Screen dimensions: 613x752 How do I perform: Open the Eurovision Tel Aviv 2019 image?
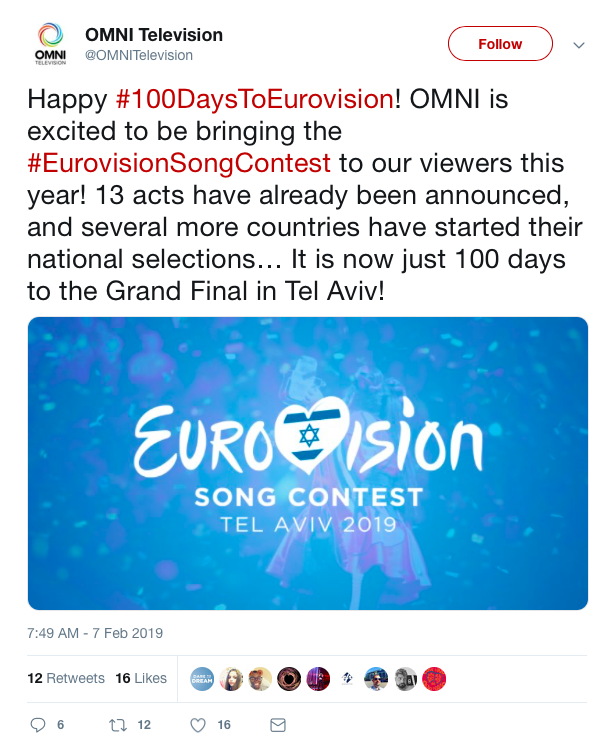307,463
